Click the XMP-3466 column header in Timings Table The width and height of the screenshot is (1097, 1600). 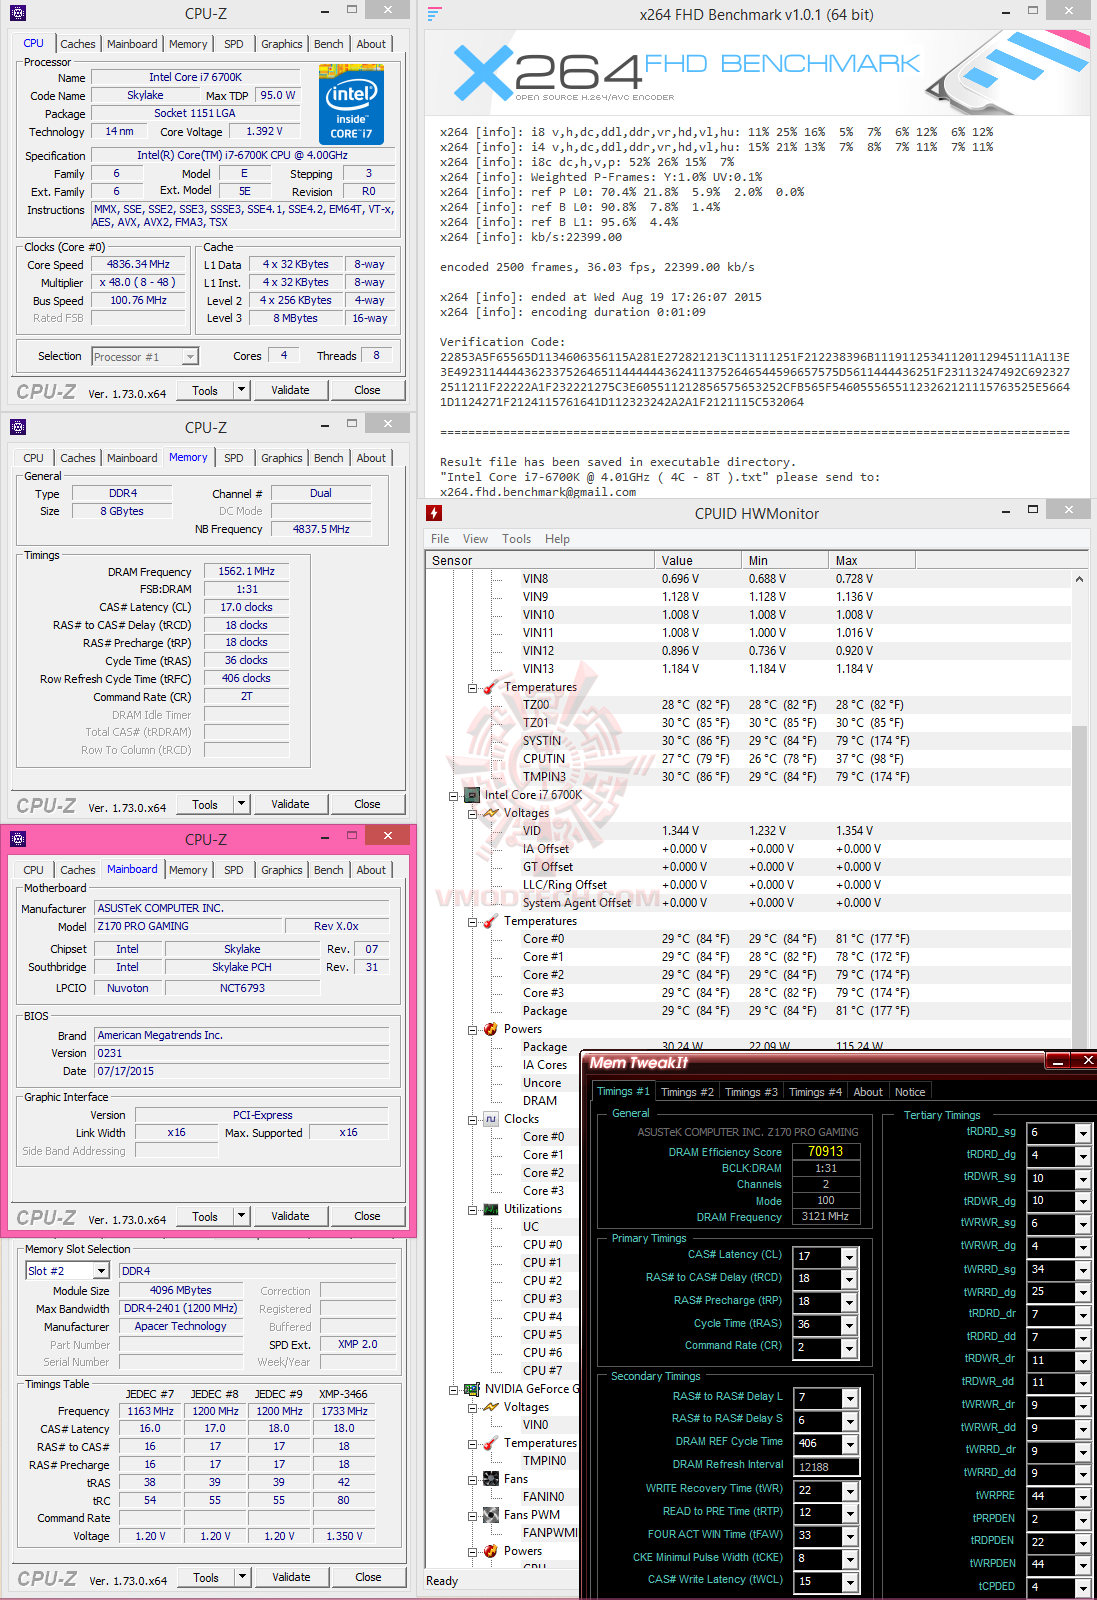[x=343, y=1394]
